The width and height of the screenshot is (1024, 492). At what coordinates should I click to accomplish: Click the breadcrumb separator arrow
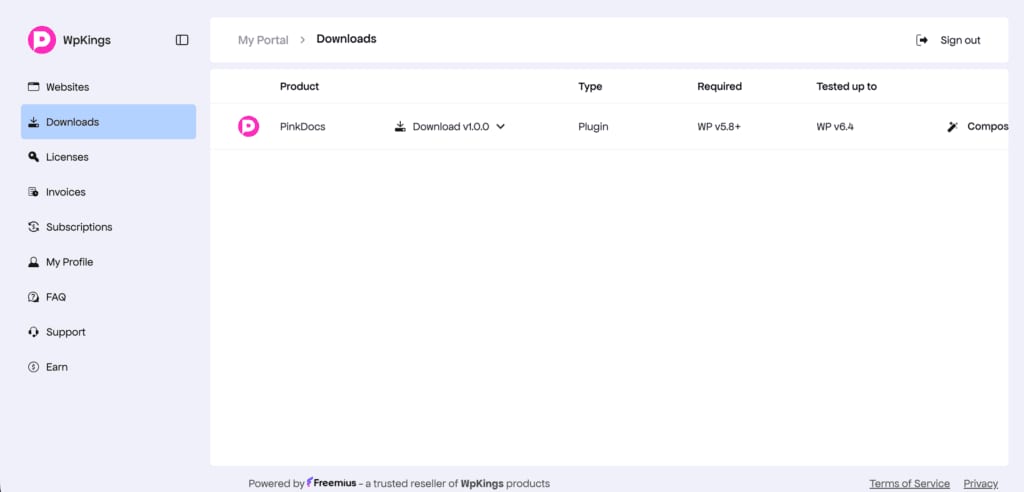(302, 40)
